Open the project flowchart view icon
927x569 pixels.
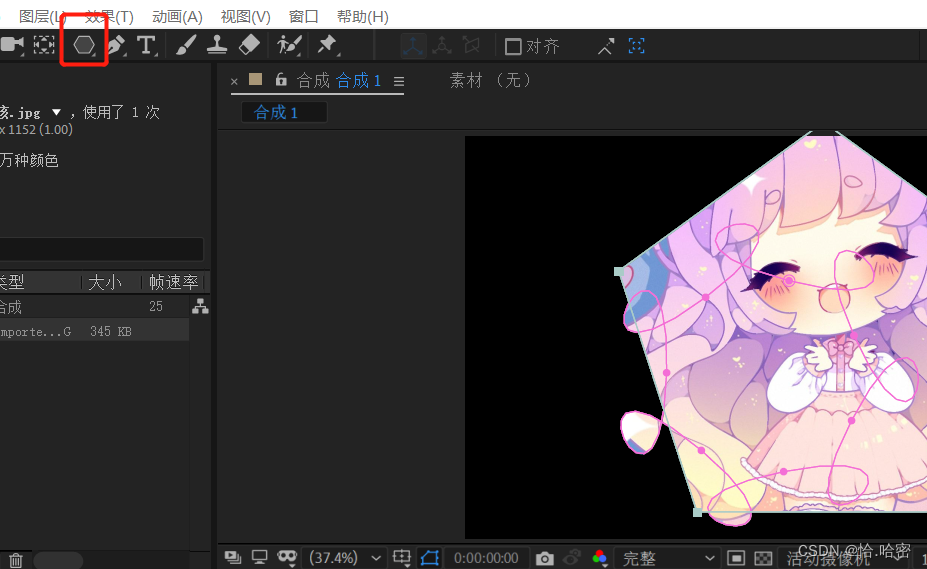tap(200, 306)
